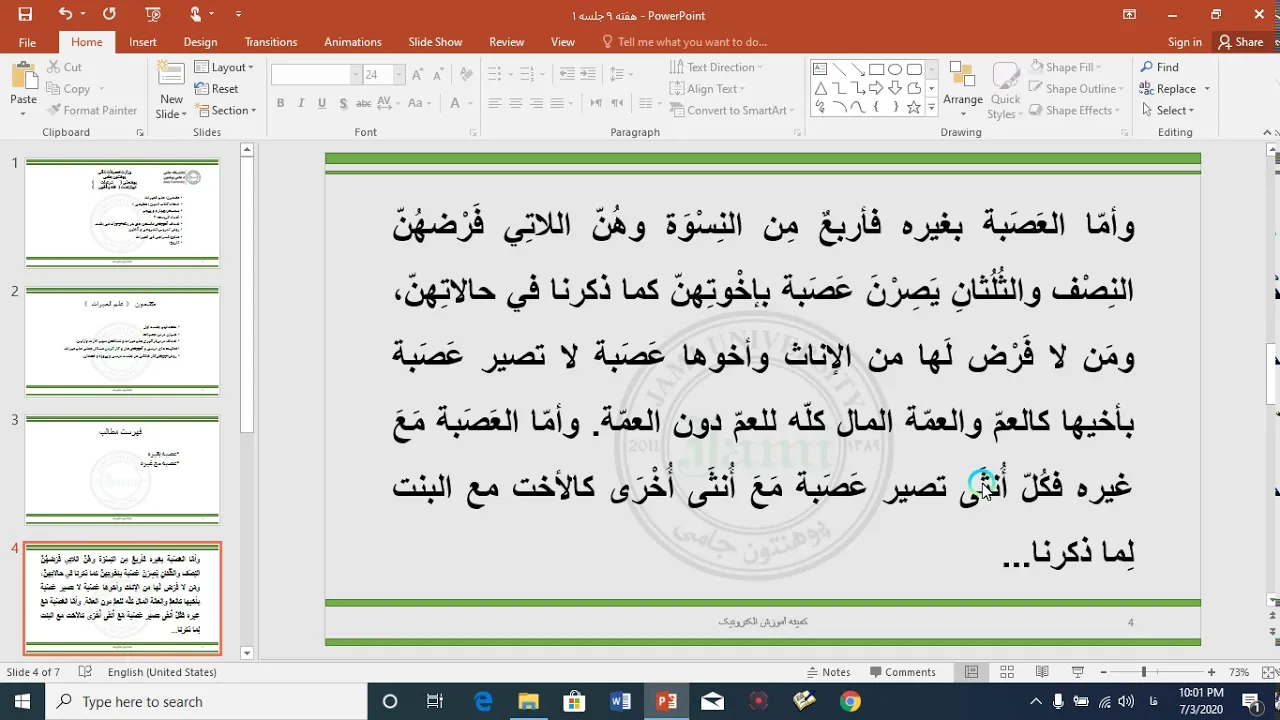
Task: Select the Right Arrow shape in the gallery
Action: 877,88
